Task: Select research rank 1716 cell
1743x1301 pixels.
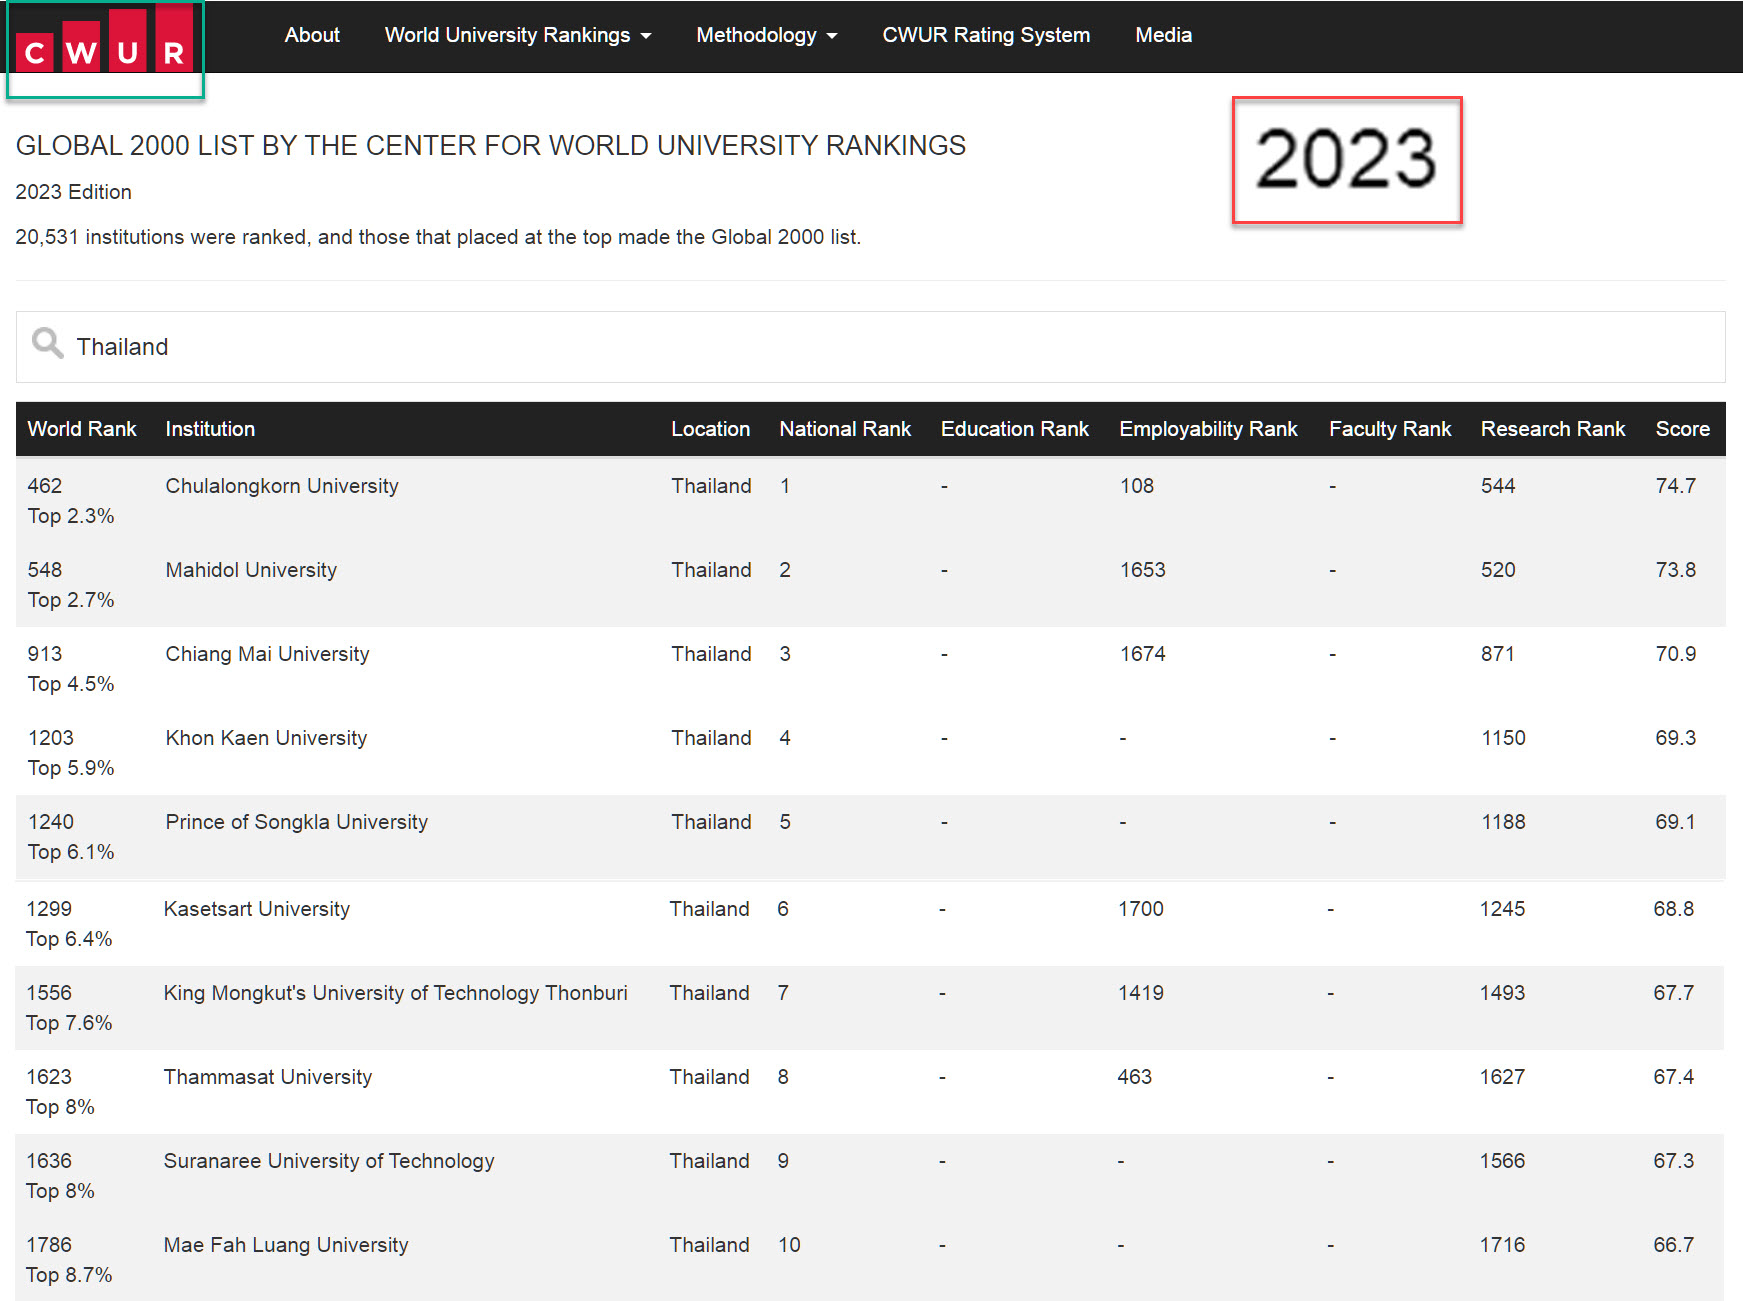Action: click(1502, 1245)
